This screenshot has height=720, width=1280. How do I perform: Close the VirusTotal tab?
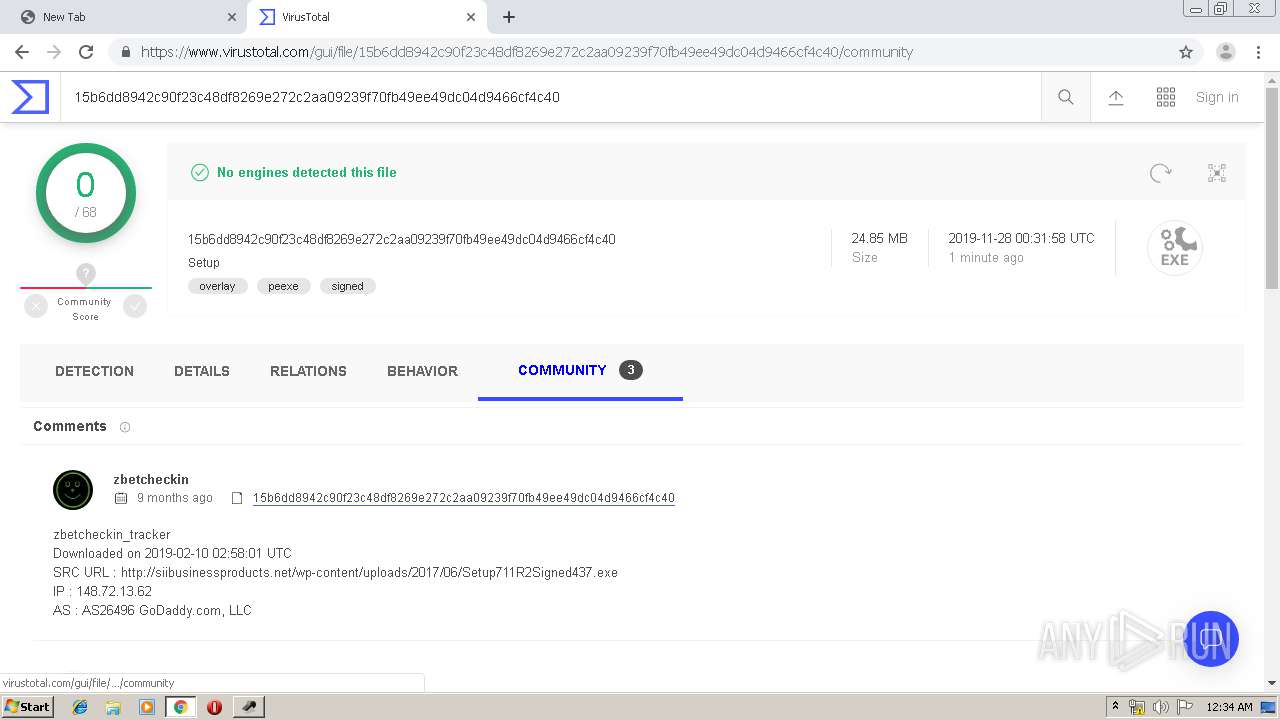(470, 17)
